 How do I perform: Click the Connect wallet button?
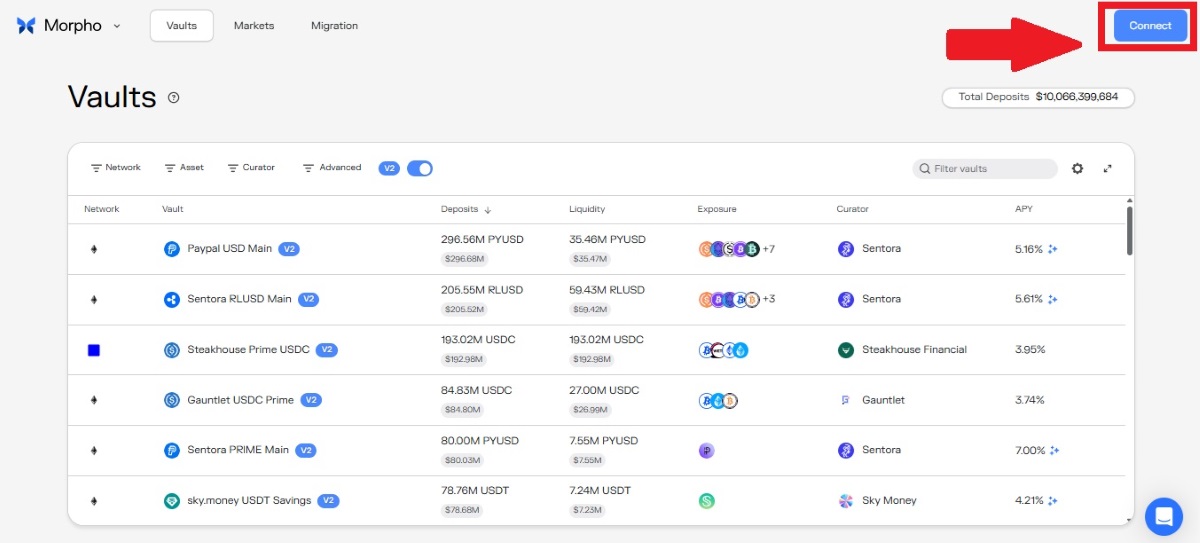(1150, 26)
